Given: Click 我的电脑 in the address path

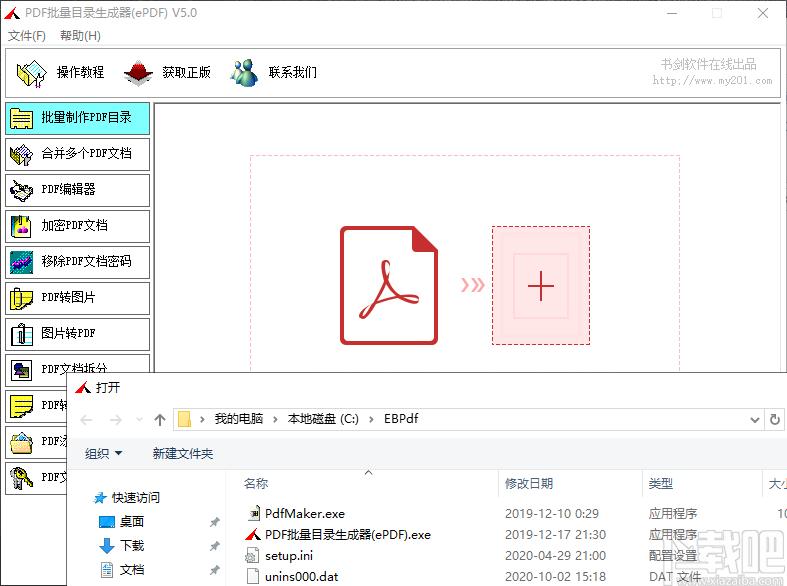Looking at the screenshot, I should click(239, 419).
